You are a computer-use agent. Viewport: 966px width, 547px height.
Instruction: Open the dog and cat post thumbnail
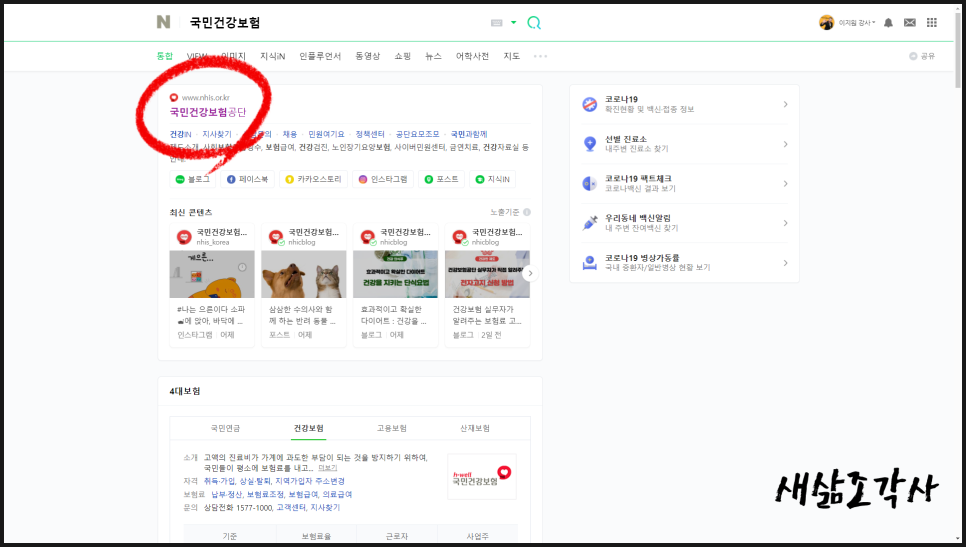click(304, 274)
